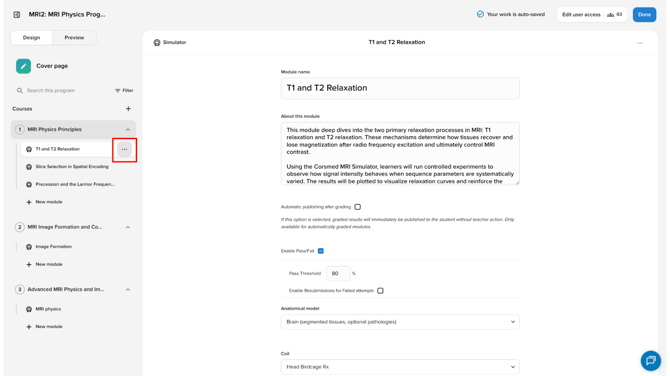Click the Done button

[x=644, y=15]
